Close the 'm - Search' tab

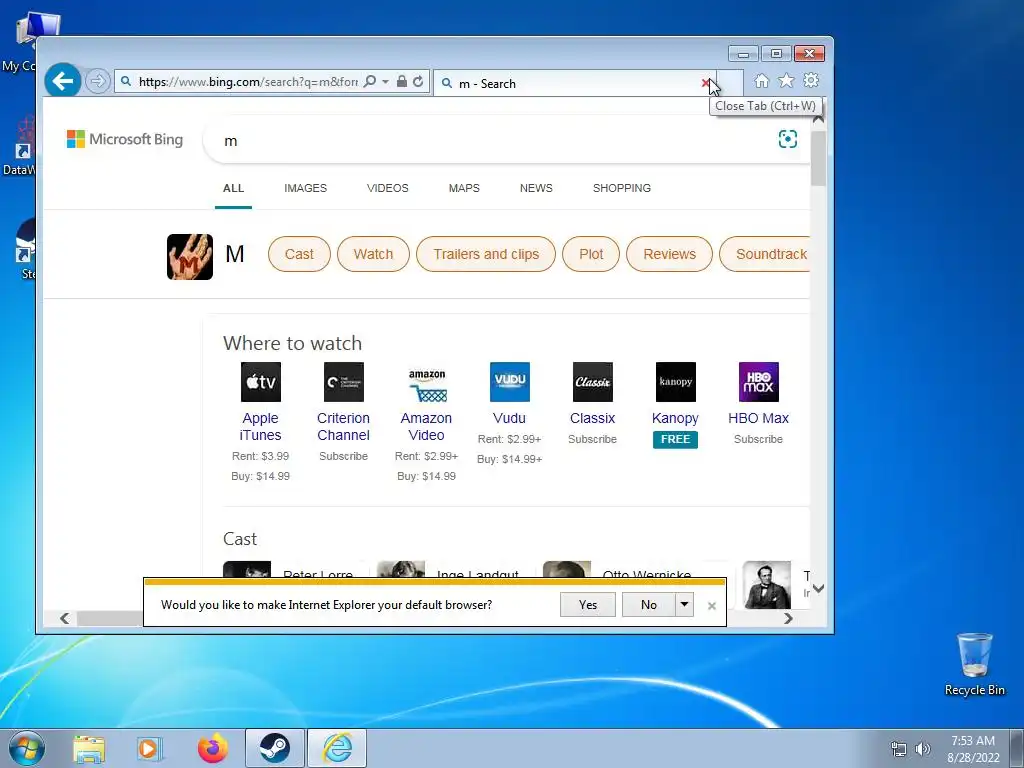705,83
